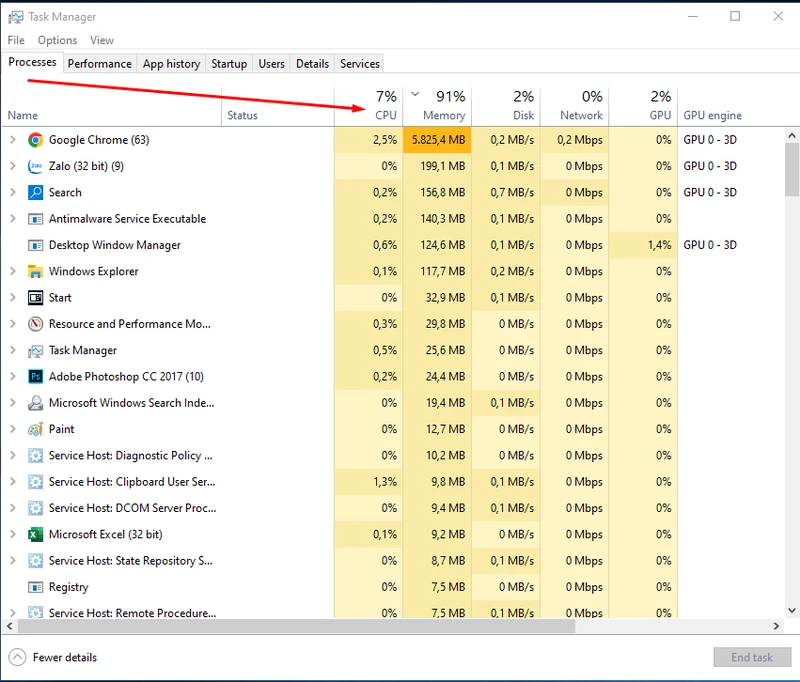Click the vertical scrollbar thumb

(791, 169)
